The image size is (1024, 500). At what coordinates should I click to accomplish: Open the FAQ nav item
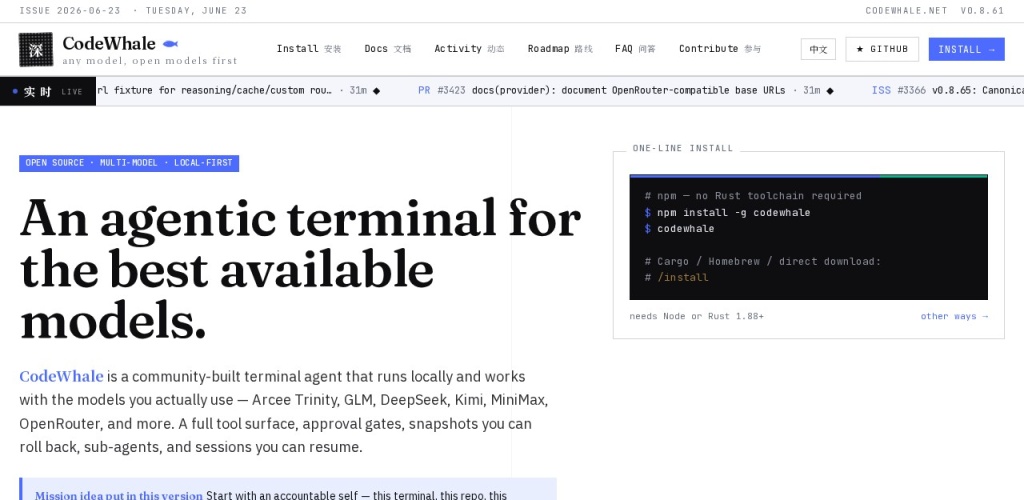[x=635, y=48]
